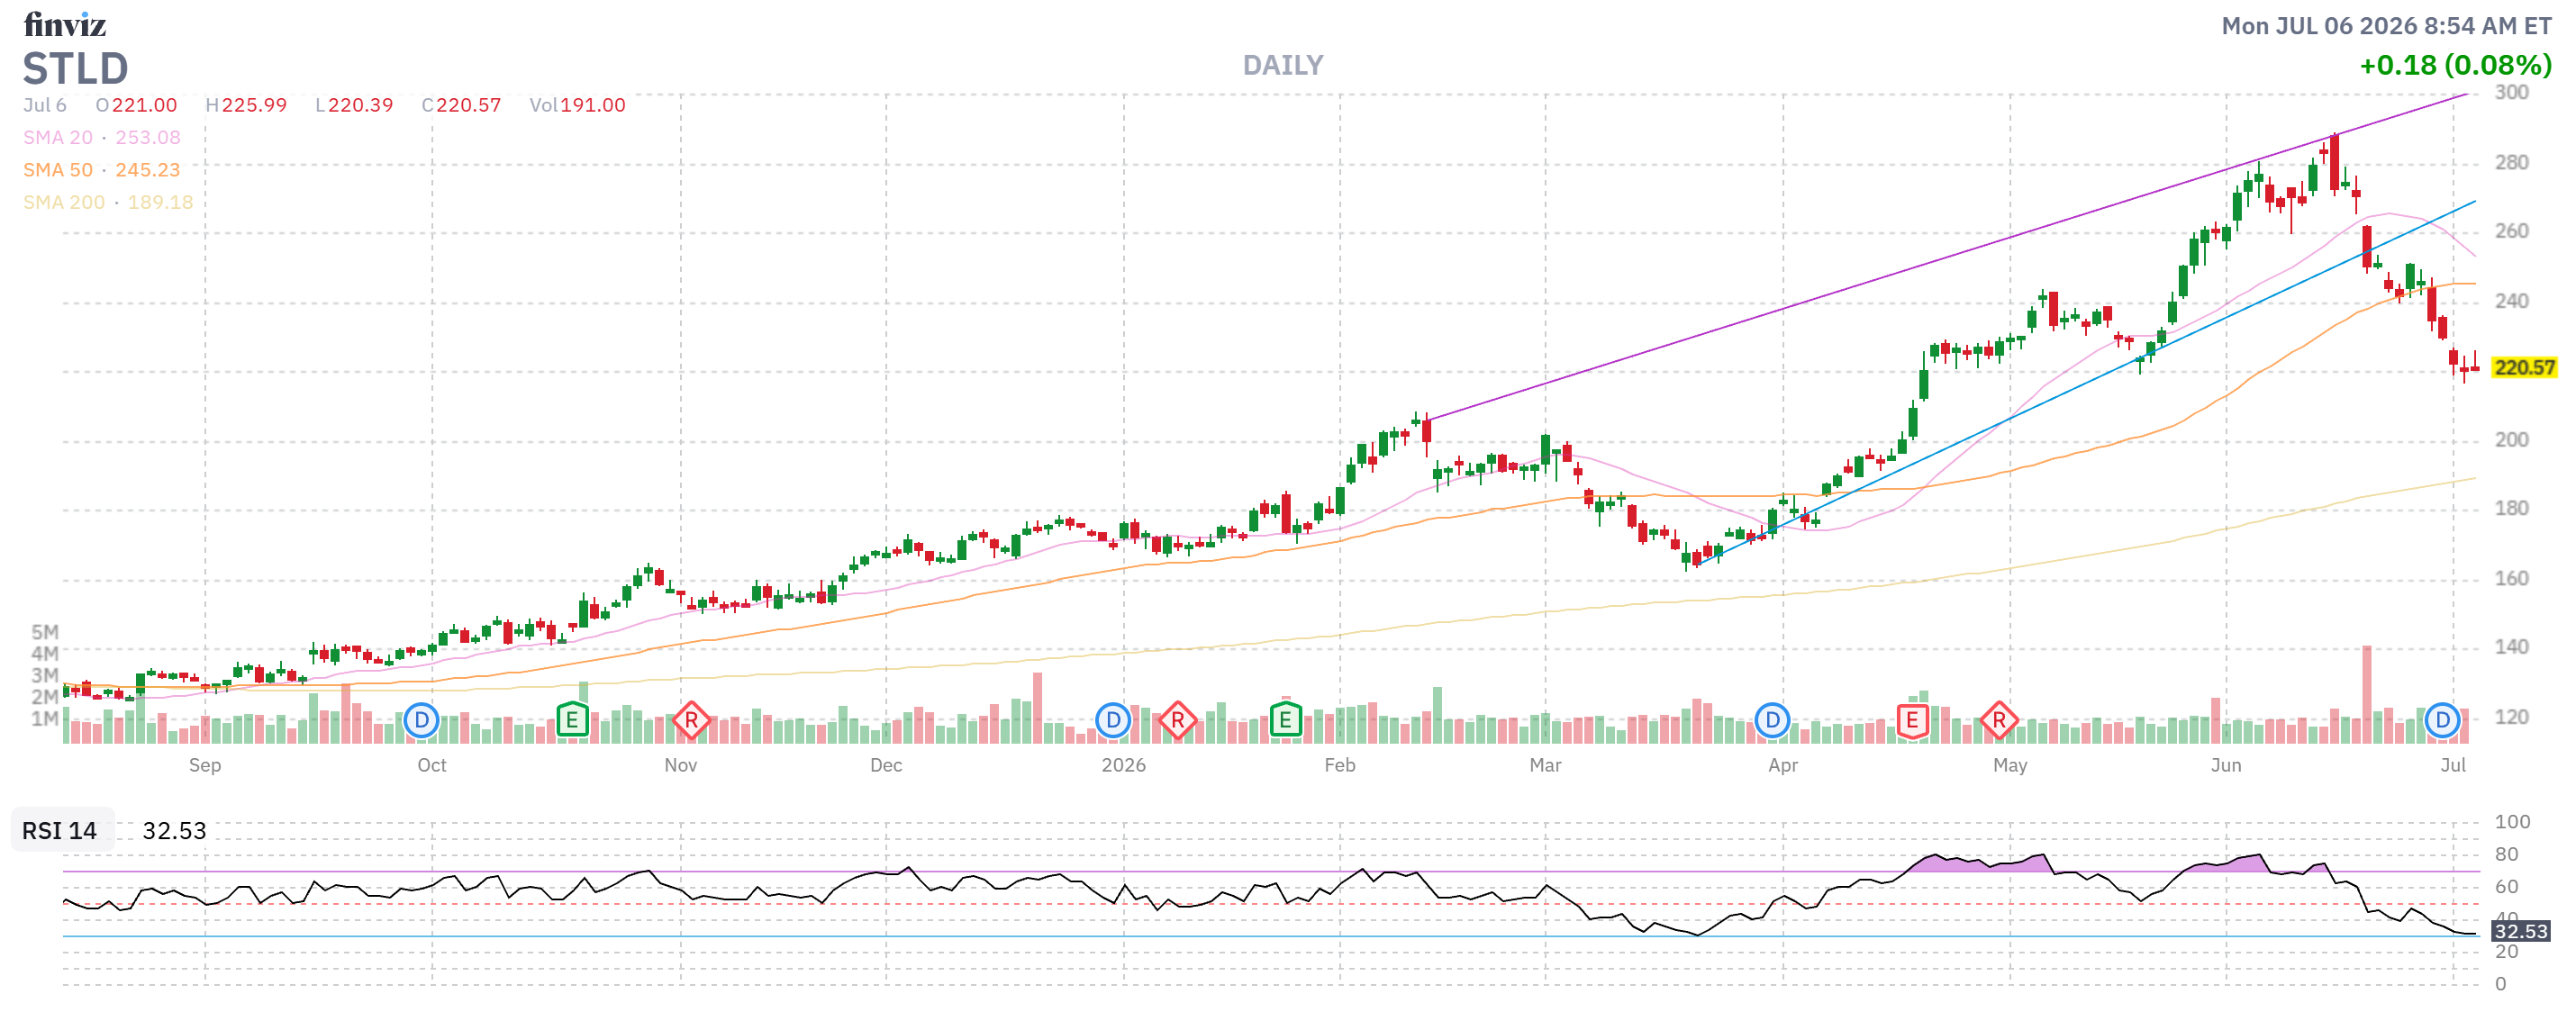Click the tallest June volume bar
Viewport: 2576px width, 1012px height.
click(x=2367, y=694)
